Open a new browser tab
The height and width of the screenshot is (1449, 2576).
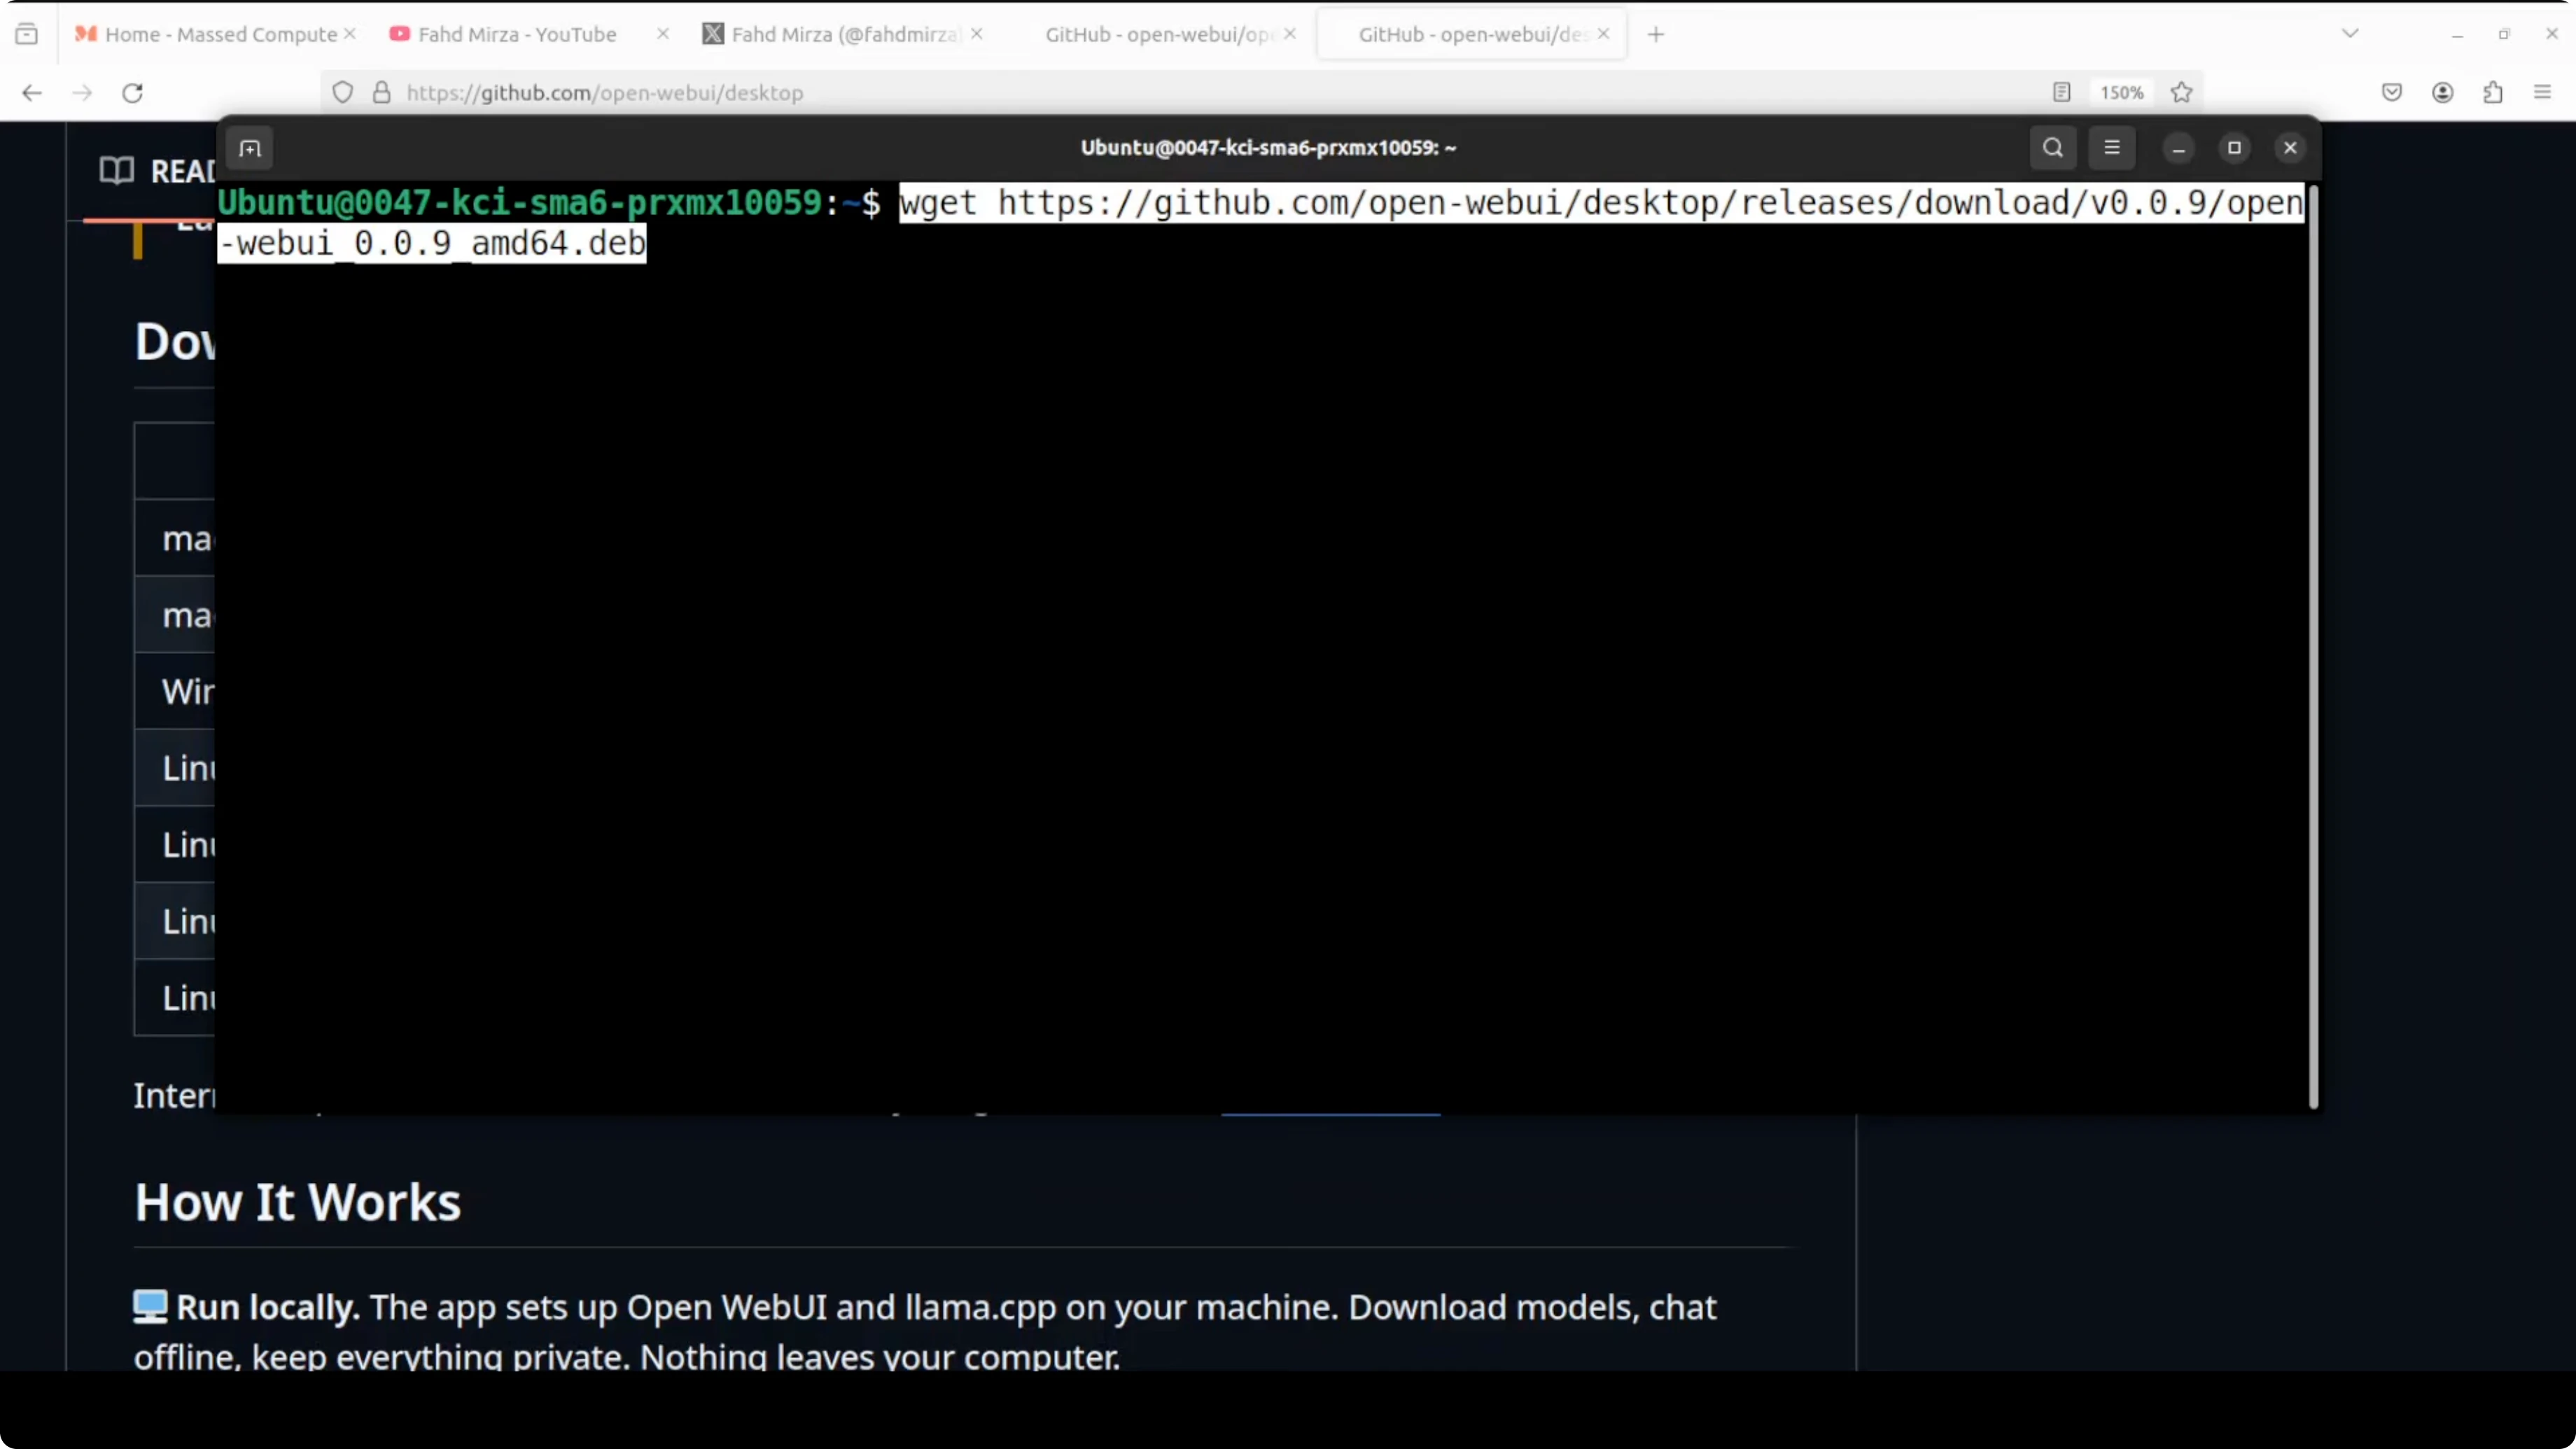pyautogui.click(x=1656, y=34)
